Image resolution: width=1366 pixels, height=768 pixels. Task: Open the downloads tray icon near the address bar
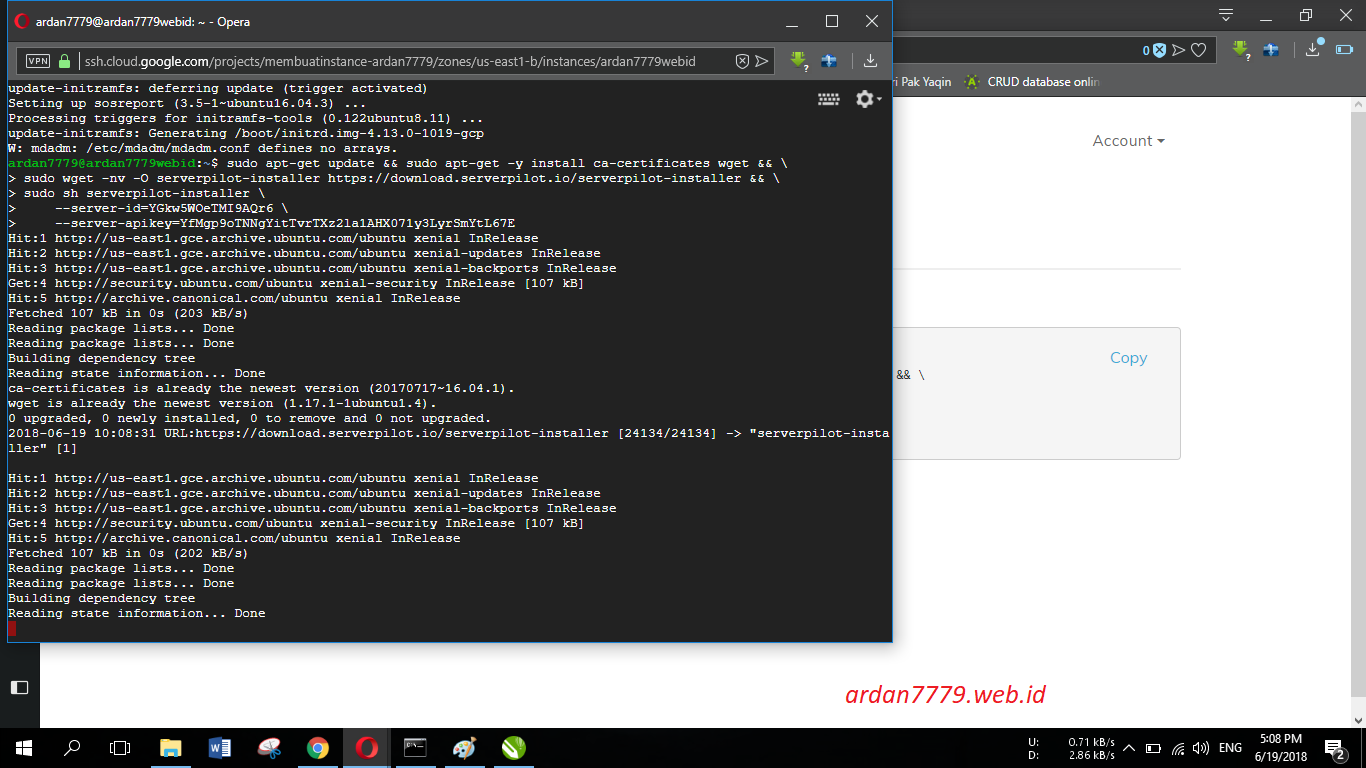(x=869, y=61)
